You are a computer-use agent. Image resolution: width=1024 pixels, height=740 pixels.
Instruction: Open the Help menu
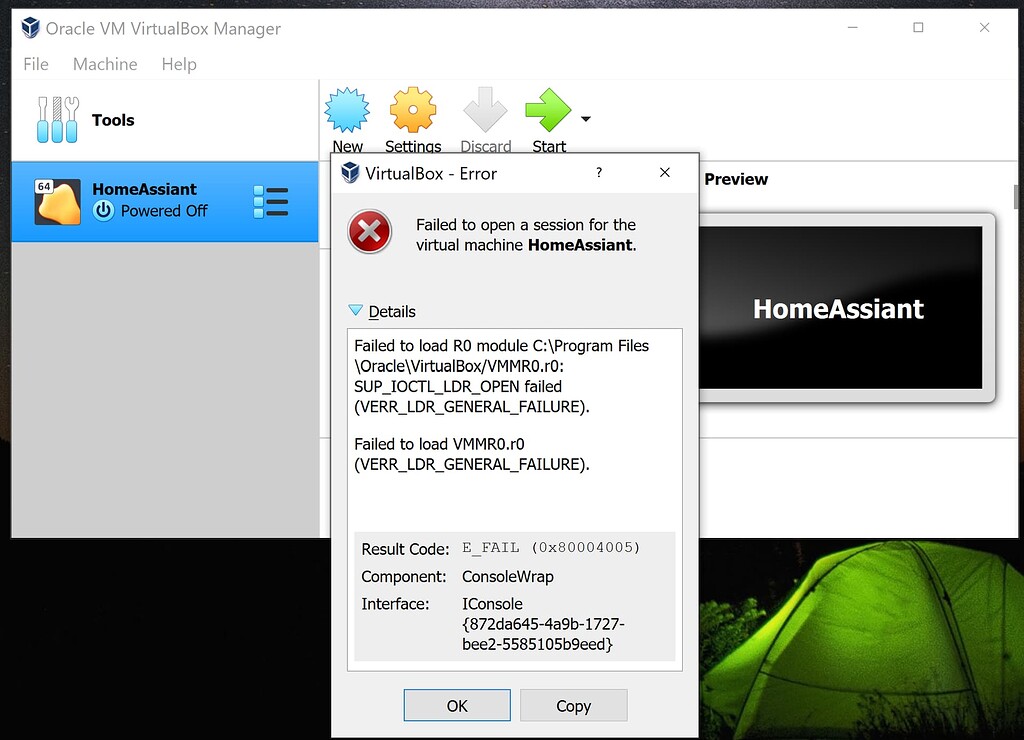pyautogui.click(x=179, y=64)
